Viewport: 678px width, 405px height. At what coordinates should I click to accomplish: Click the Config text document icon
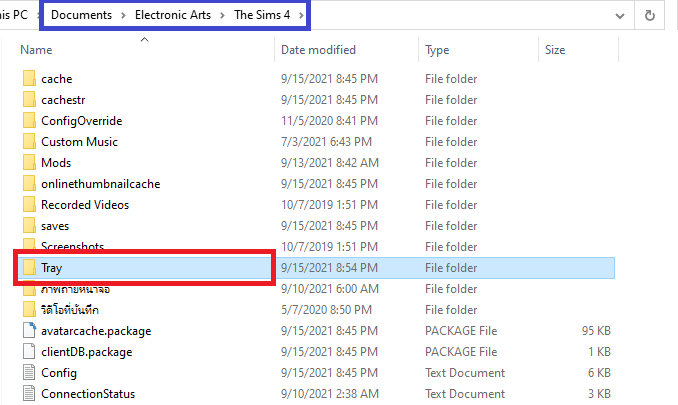click(29, 373)
